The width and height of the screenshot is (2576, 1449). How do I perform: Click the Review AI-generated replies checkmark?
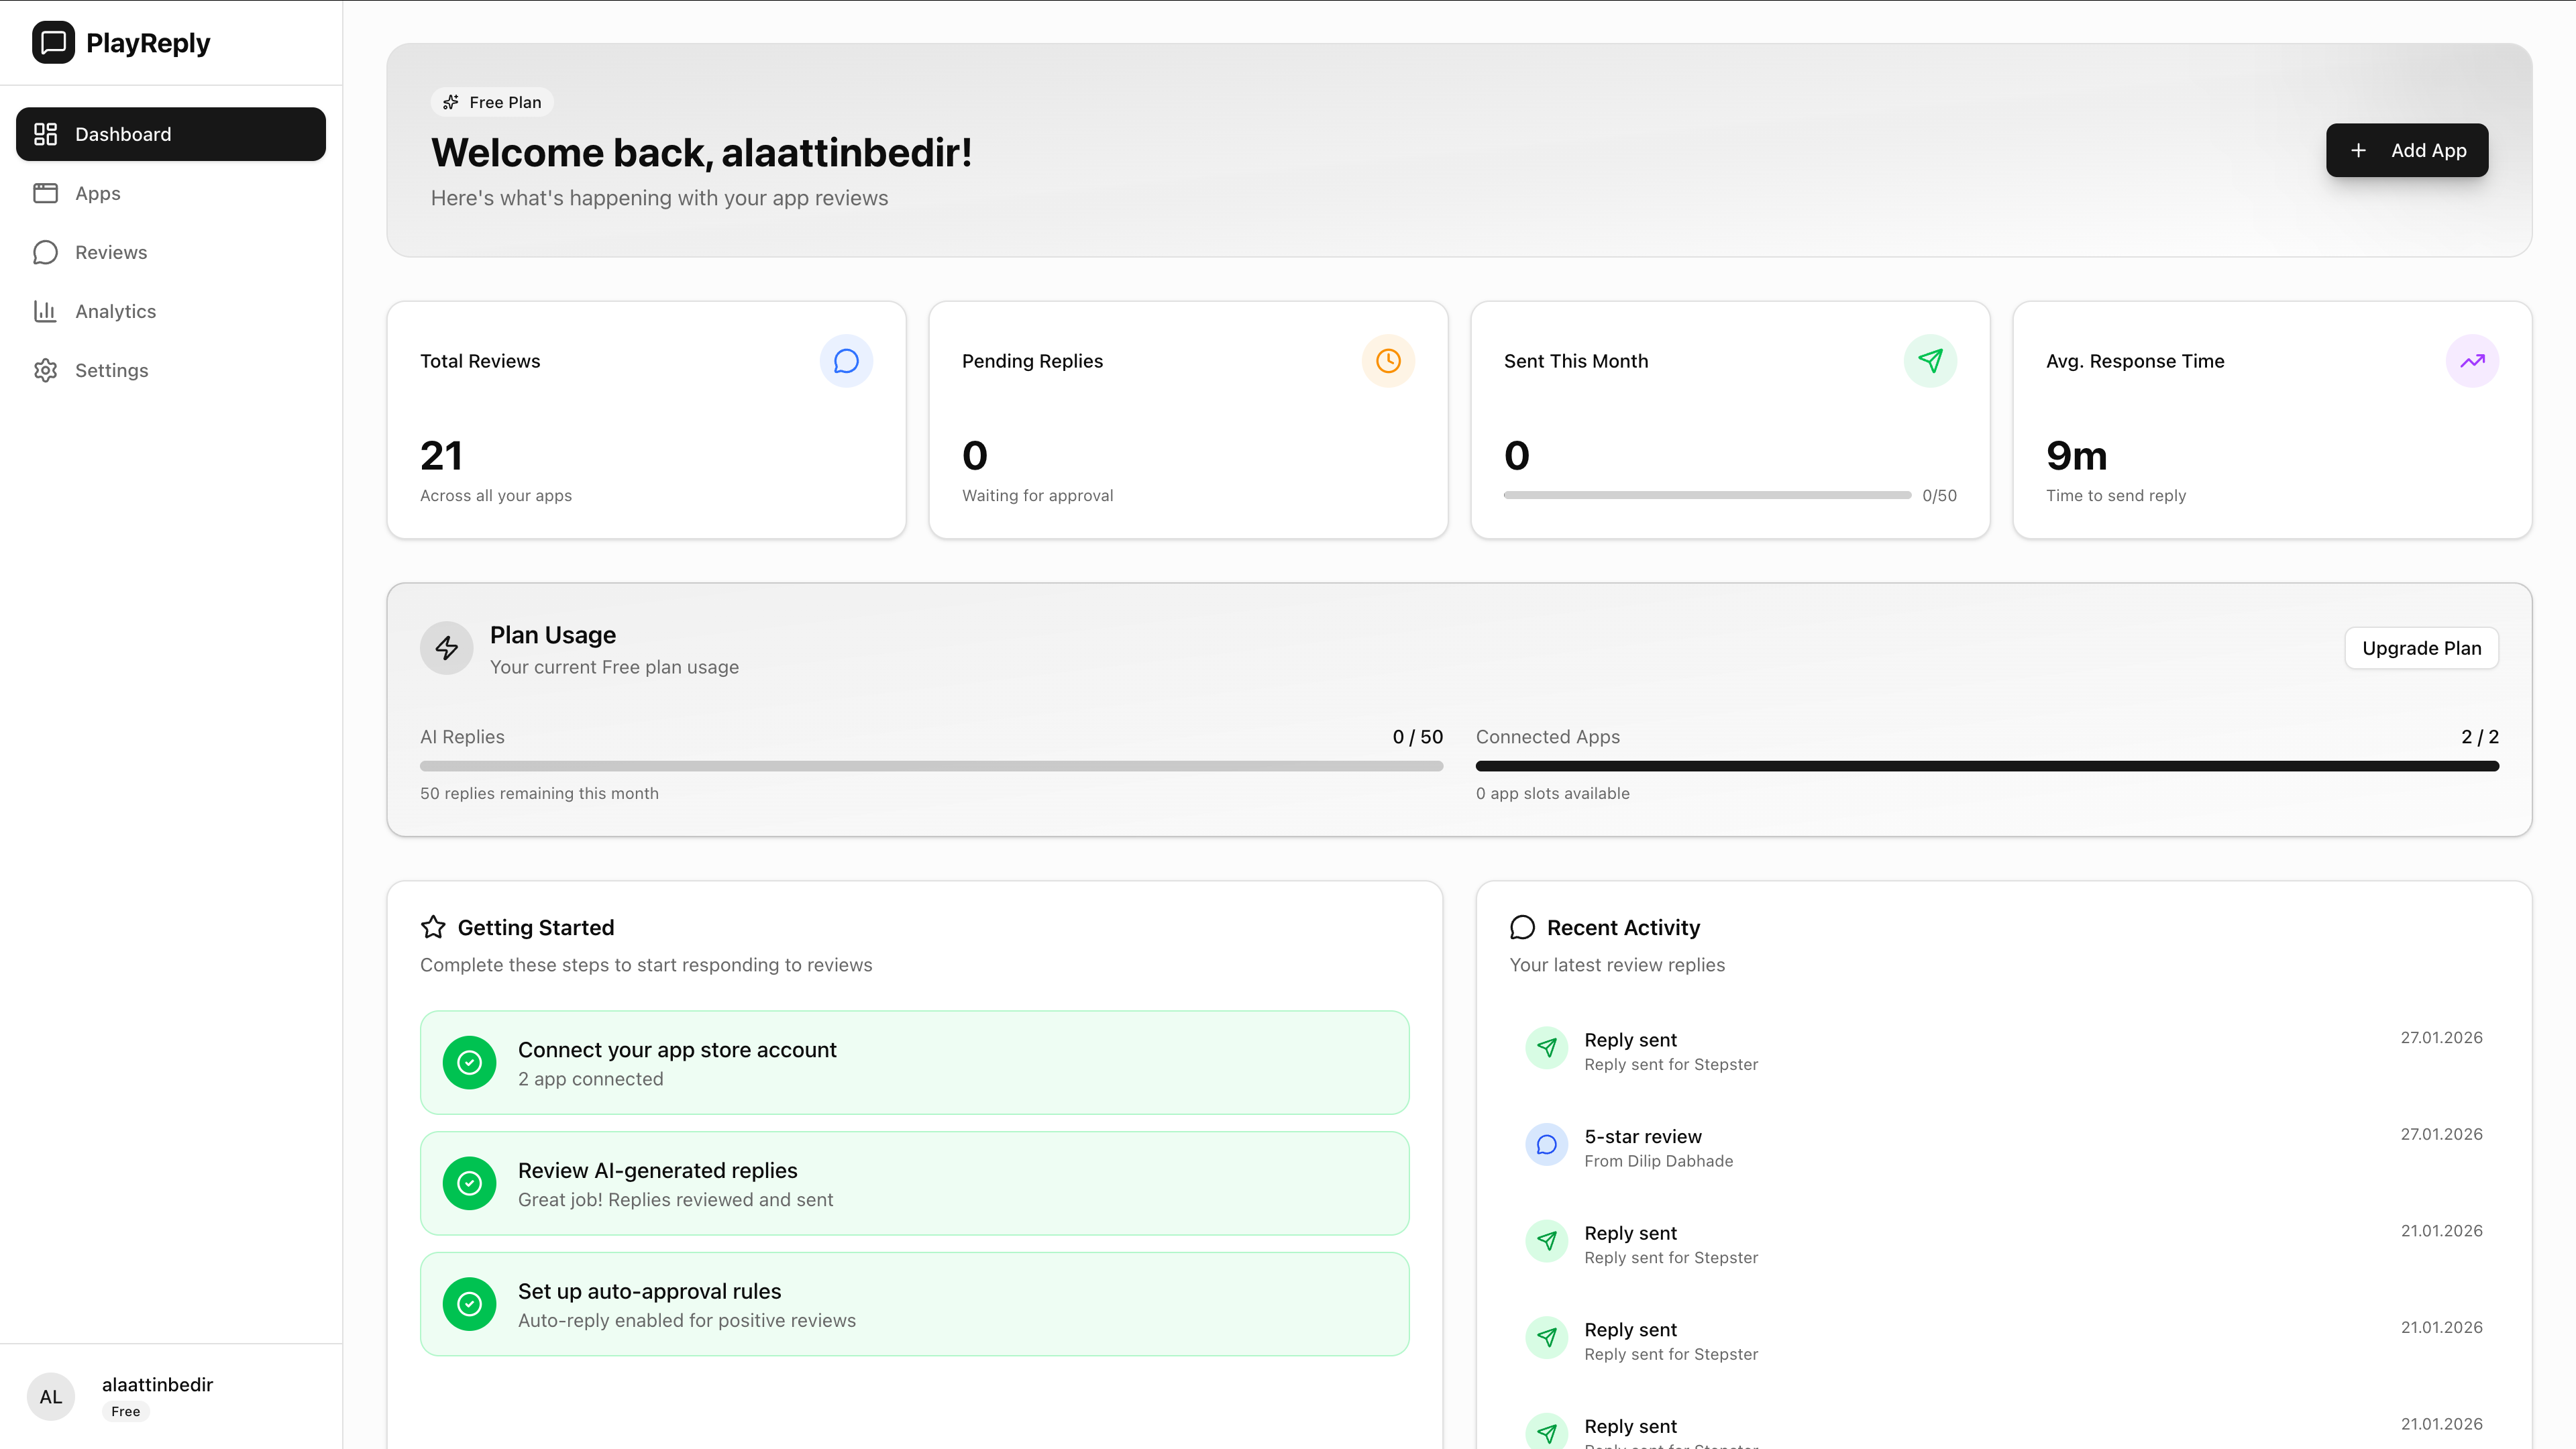click(x=469, y=1183)
